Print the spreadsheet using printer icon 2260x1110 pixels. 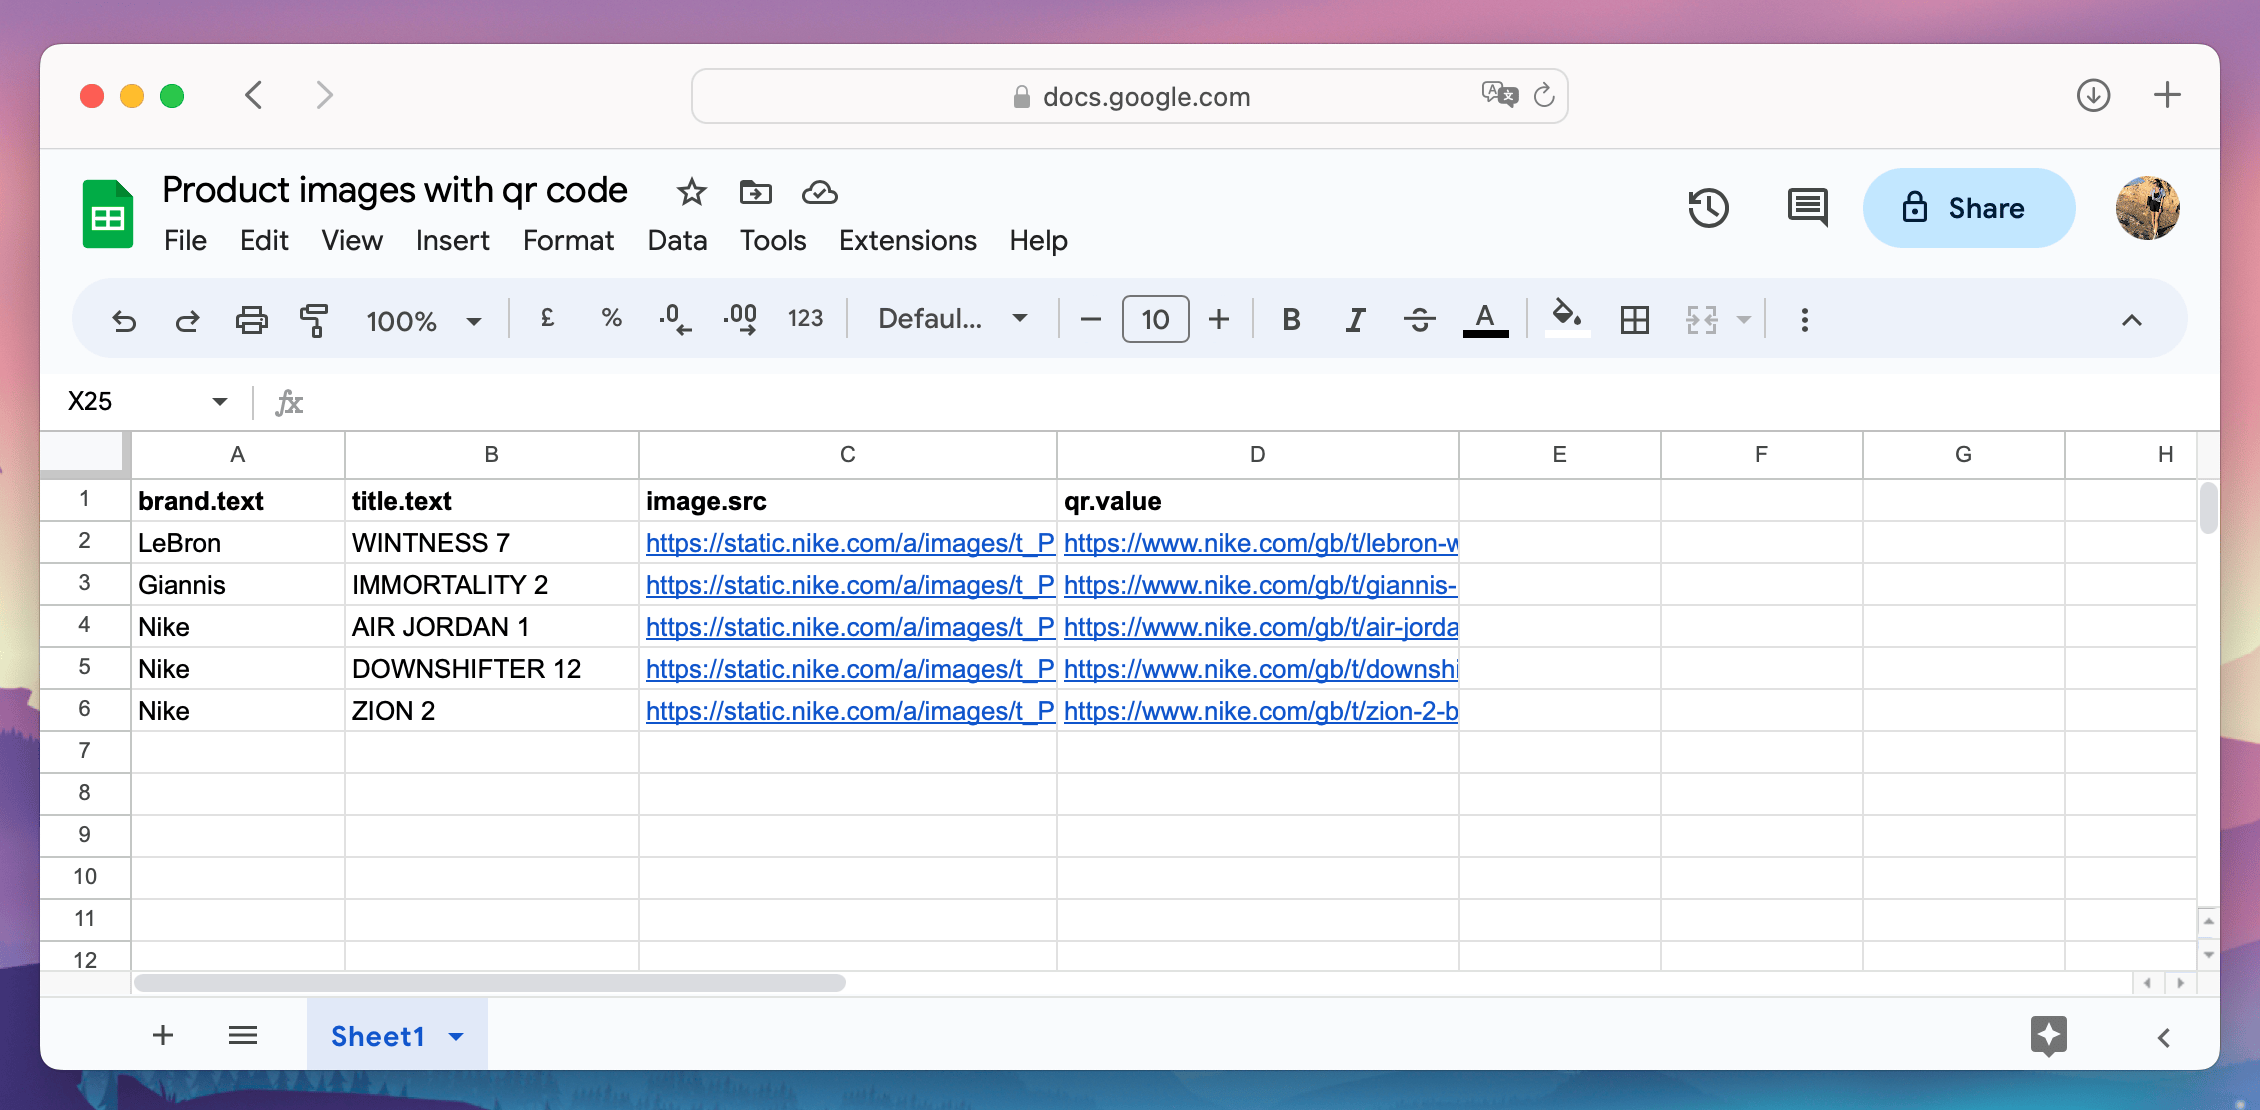pos(252,320)
